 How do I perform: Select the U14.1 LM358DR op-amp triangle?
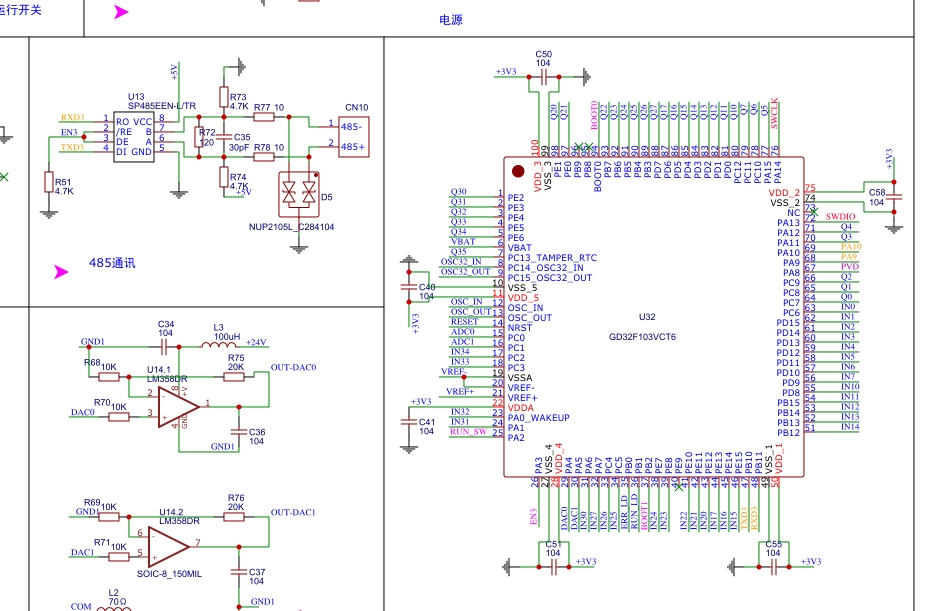click(179, 407)
